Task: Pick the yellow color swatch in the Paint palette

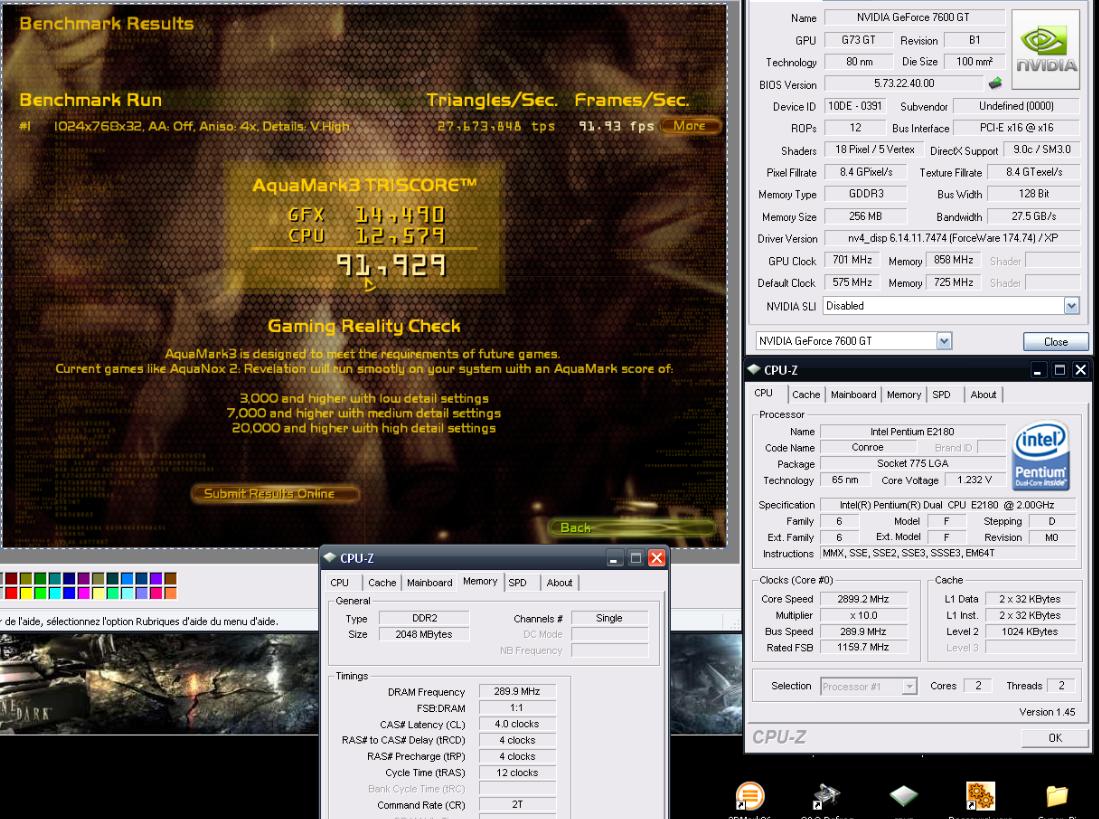Action: [26, 593]
